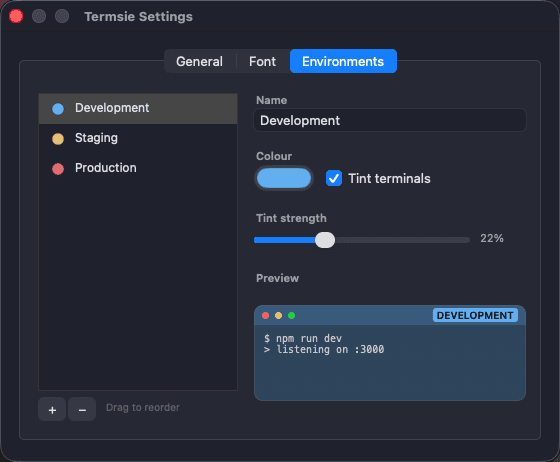Click the "$ npm run dev" preview line

(303, 338)
